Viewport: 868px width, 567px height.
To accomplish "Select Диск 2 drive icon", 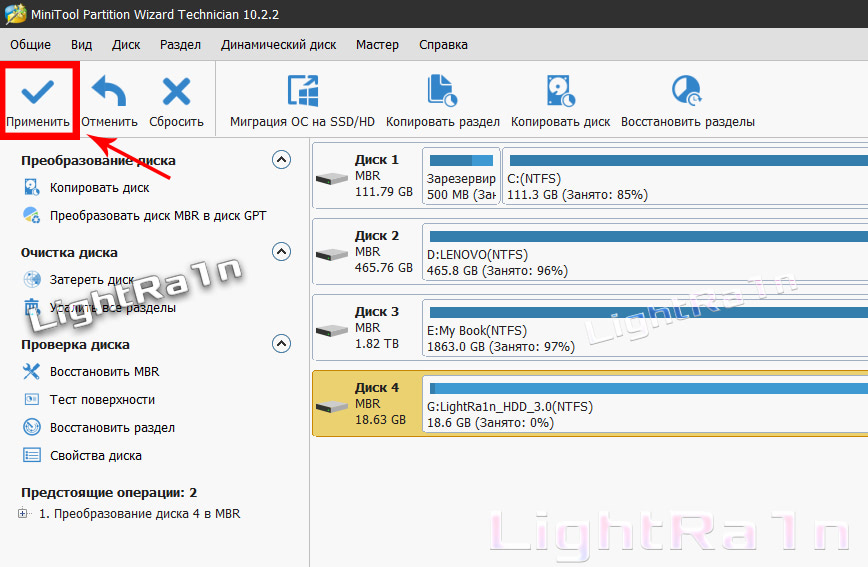I will (332, 255).
